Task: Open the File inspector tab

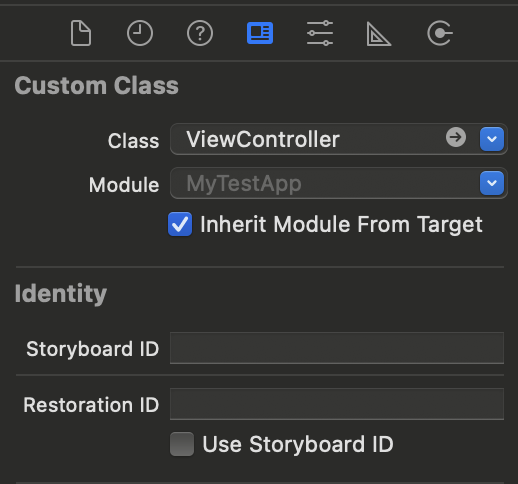Action: pyautogui.click(x=80, y=33)
